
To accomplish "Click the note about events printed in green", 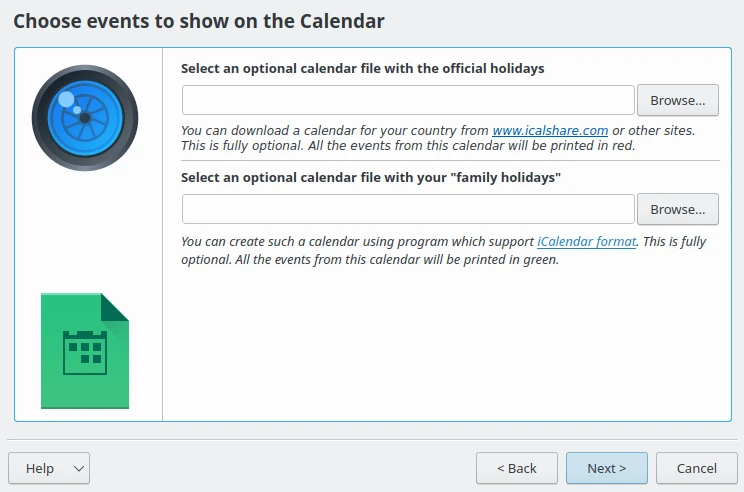I will (x=370, y=260).
